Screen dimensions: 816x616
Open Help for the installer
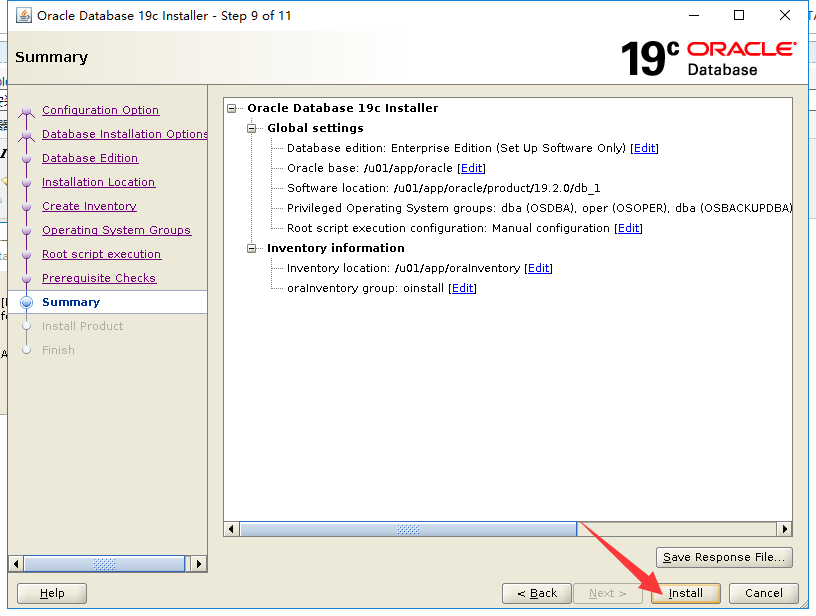[x=52, y=593]
